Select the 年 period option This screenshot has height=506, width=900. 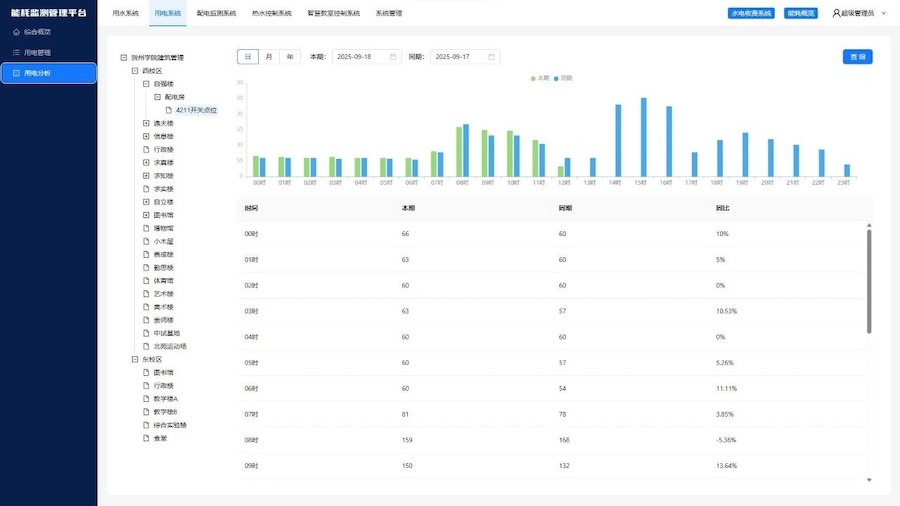(290, 57)
